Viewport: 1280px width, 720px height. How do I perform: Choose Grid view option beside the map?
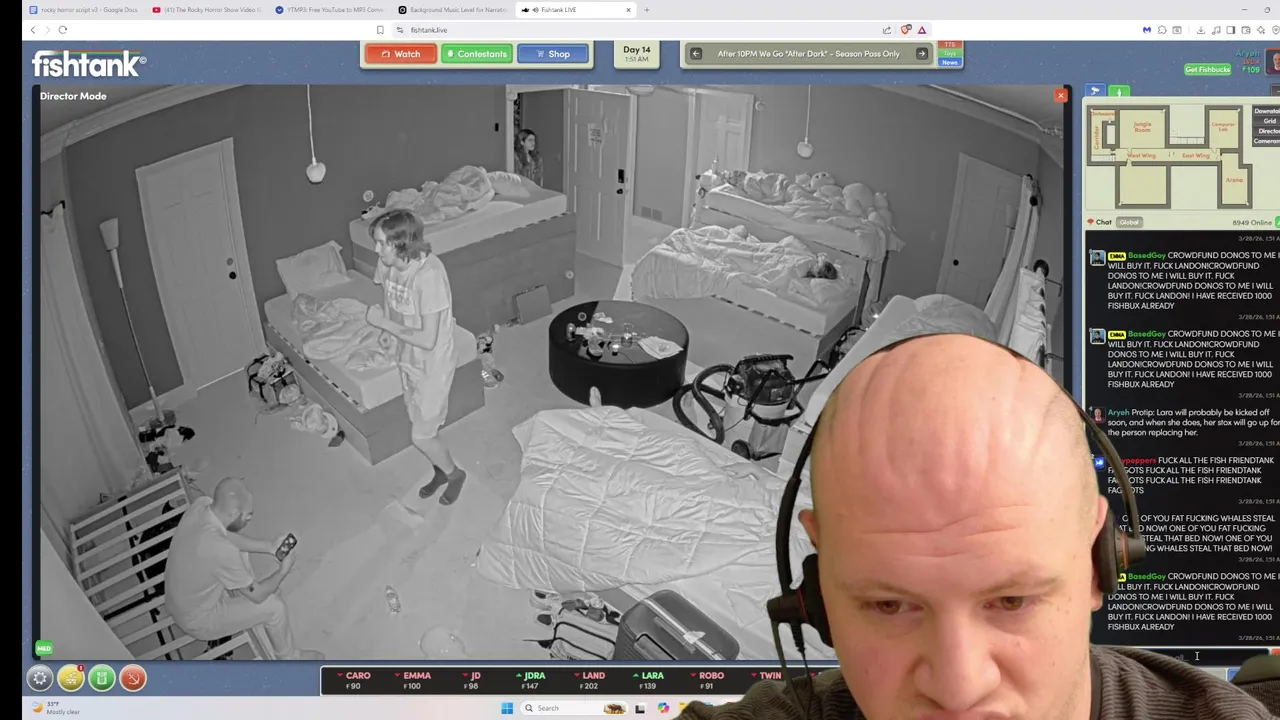coord(1269,121)
